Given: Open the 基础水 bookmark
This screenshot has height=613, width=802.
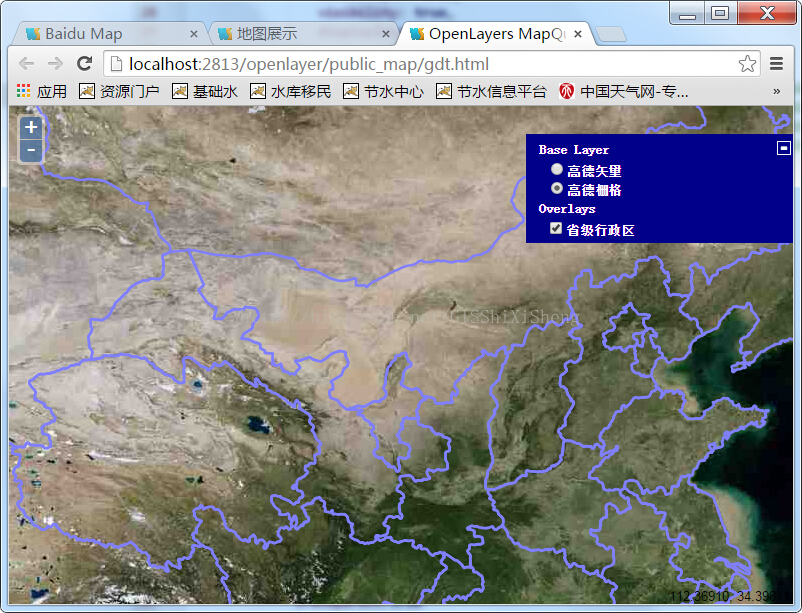Looking at the screenshot, I should pos(205,92).
